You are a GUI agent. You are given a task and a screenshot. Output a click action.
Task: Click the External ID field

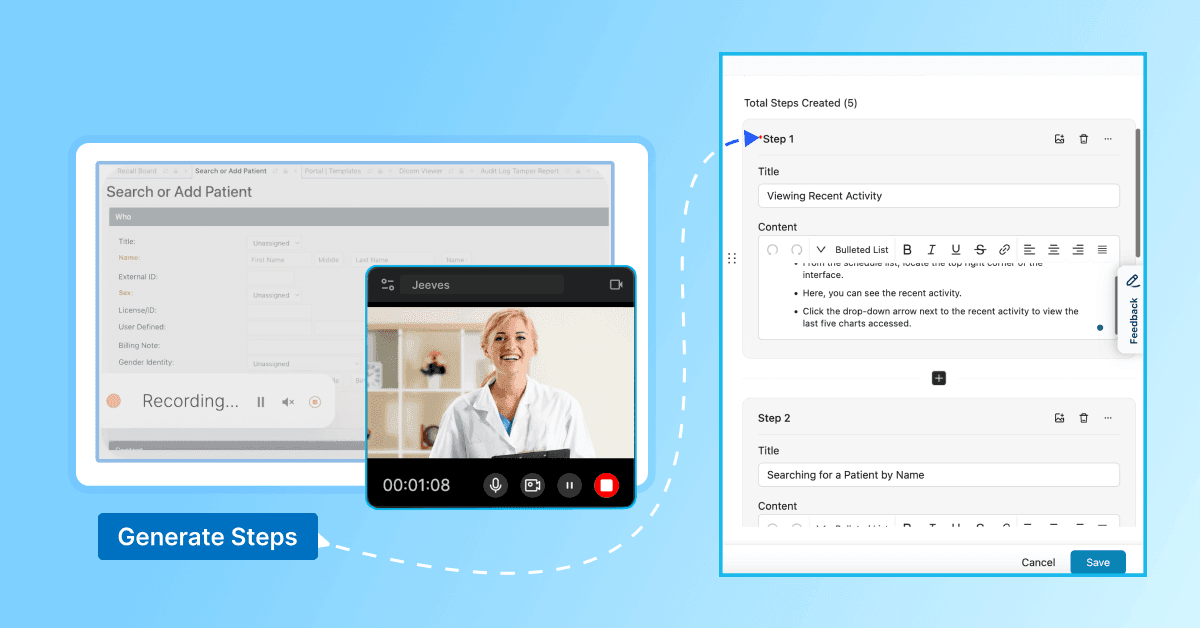(x=271, y=277)
